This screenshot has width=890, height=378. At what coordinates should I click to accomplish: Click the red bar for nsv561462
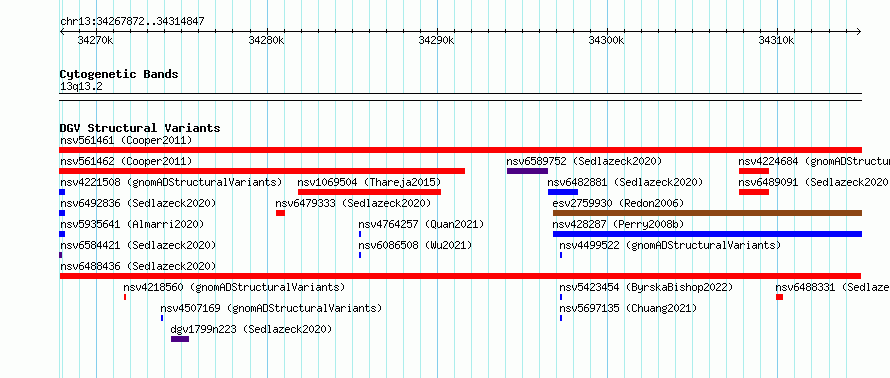(262, 171)
